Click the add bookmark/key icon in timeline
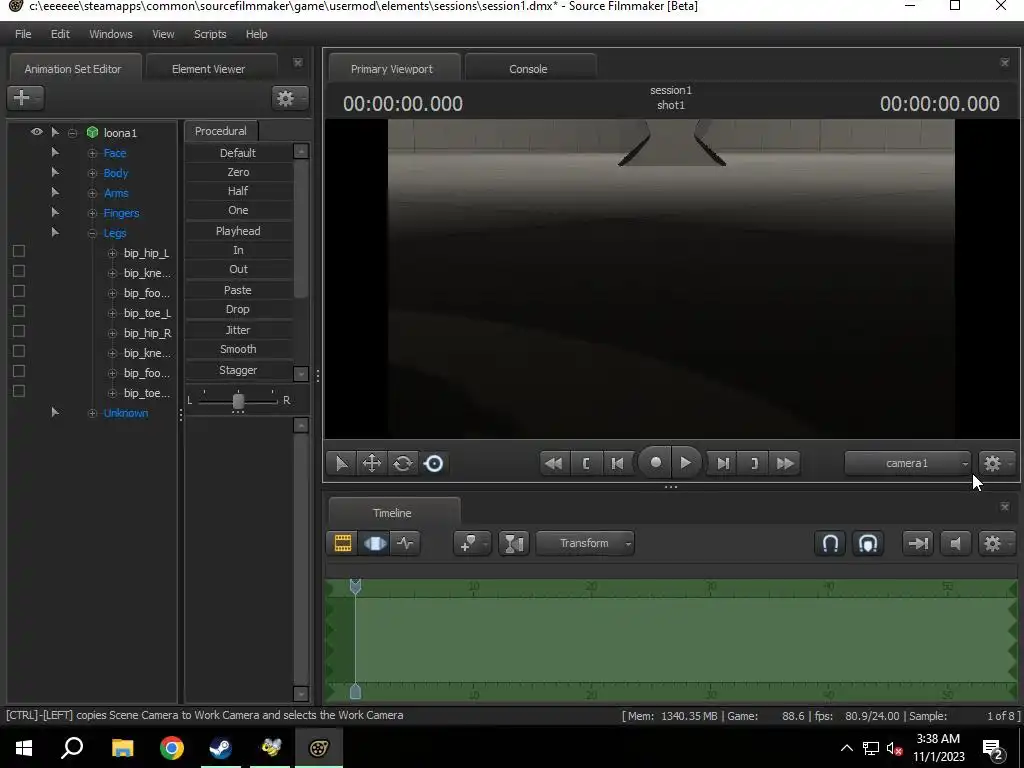Image resolution: width=1024 pixels, height=768 pixels. click(x=472, y=543)
